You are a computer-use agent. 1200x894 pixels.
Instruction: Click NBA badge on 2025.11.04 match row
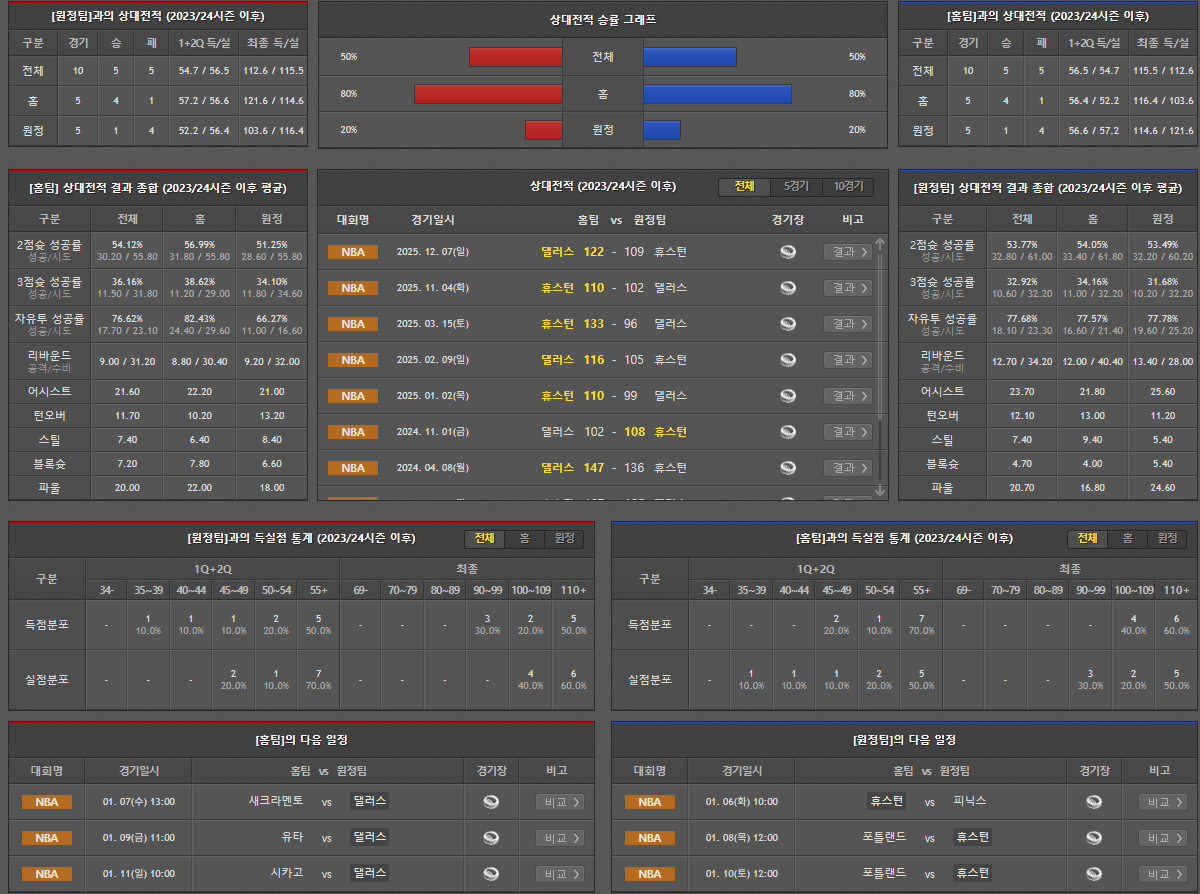pyautogui.click(x=352, y=288)
